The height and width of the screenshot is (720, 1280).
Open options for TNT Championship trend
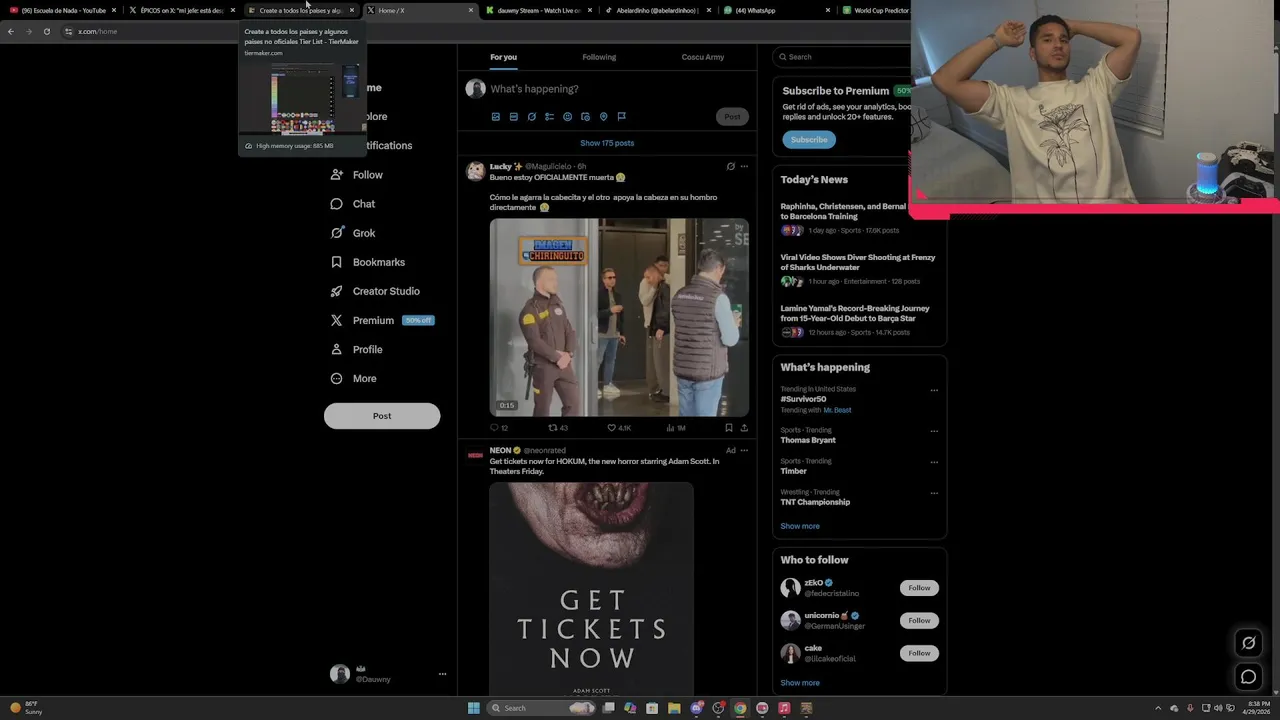934,493
